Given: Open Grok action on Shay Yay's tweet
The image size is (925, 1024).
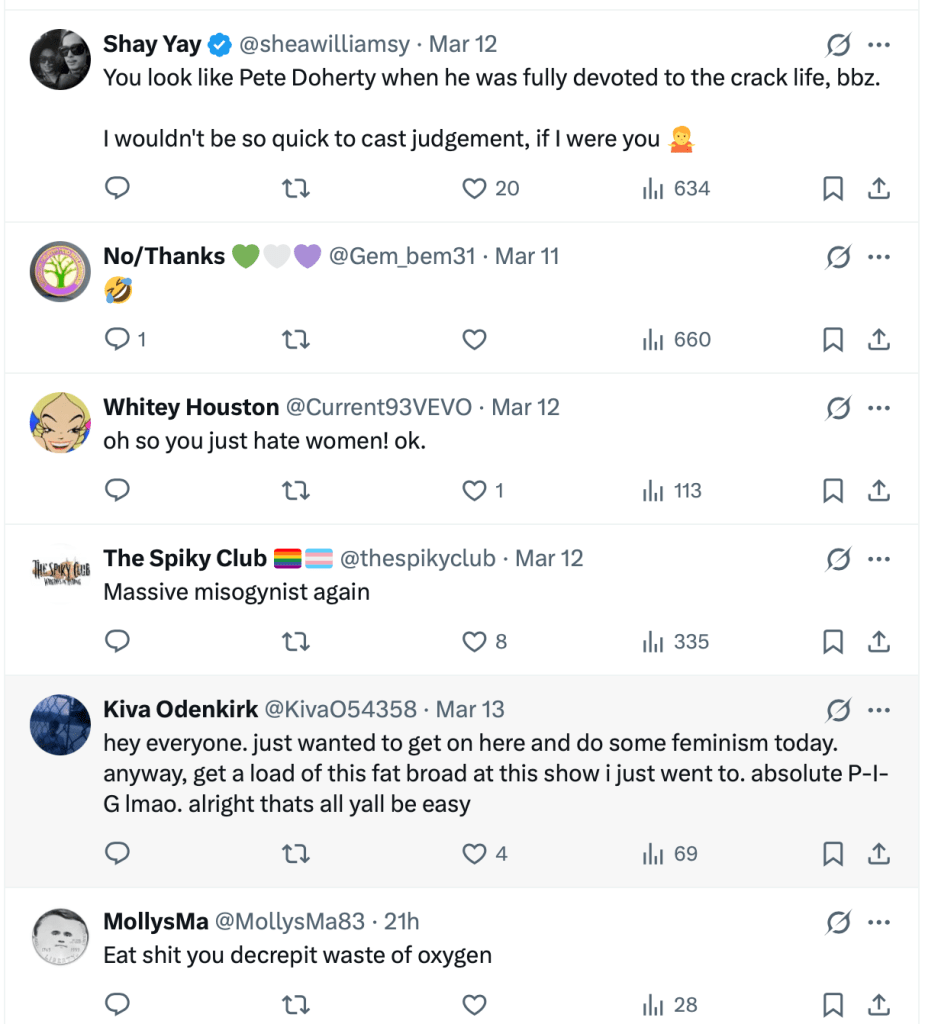Looking at the screenshot, I should point(838,45).
